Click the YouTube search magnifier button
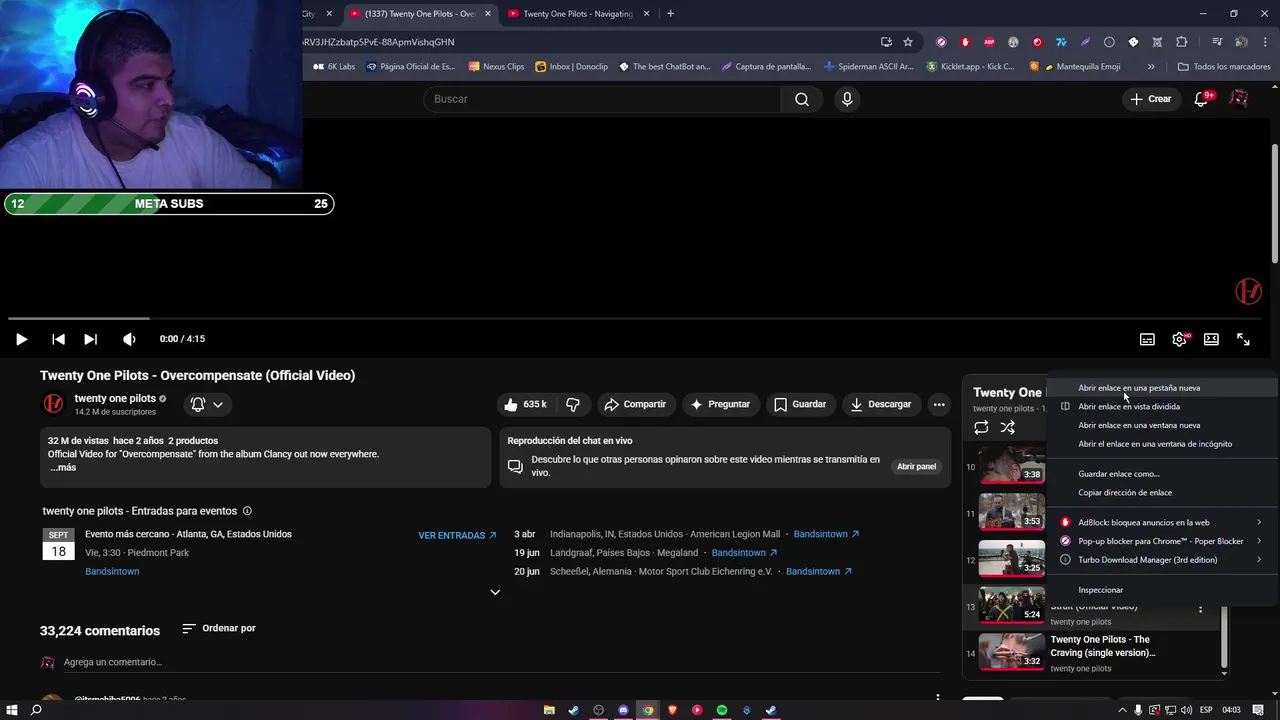This screenshot has height=720, width=1280. pyautogui.click(x=802, y=99)
